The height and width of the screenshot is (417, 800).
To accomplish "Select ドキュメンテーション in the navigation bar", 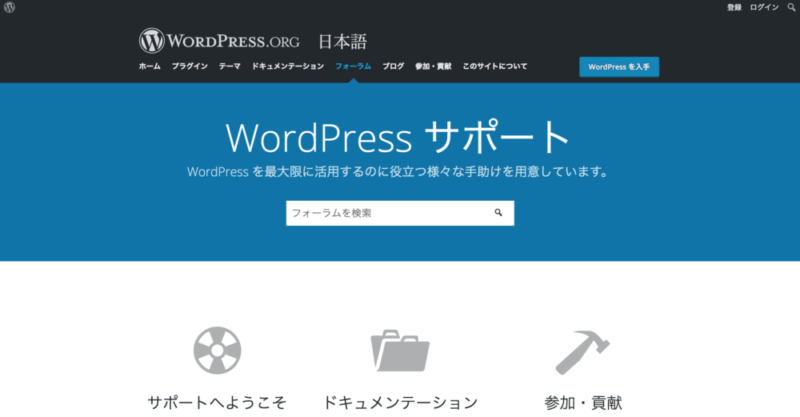I will (288, 66).
